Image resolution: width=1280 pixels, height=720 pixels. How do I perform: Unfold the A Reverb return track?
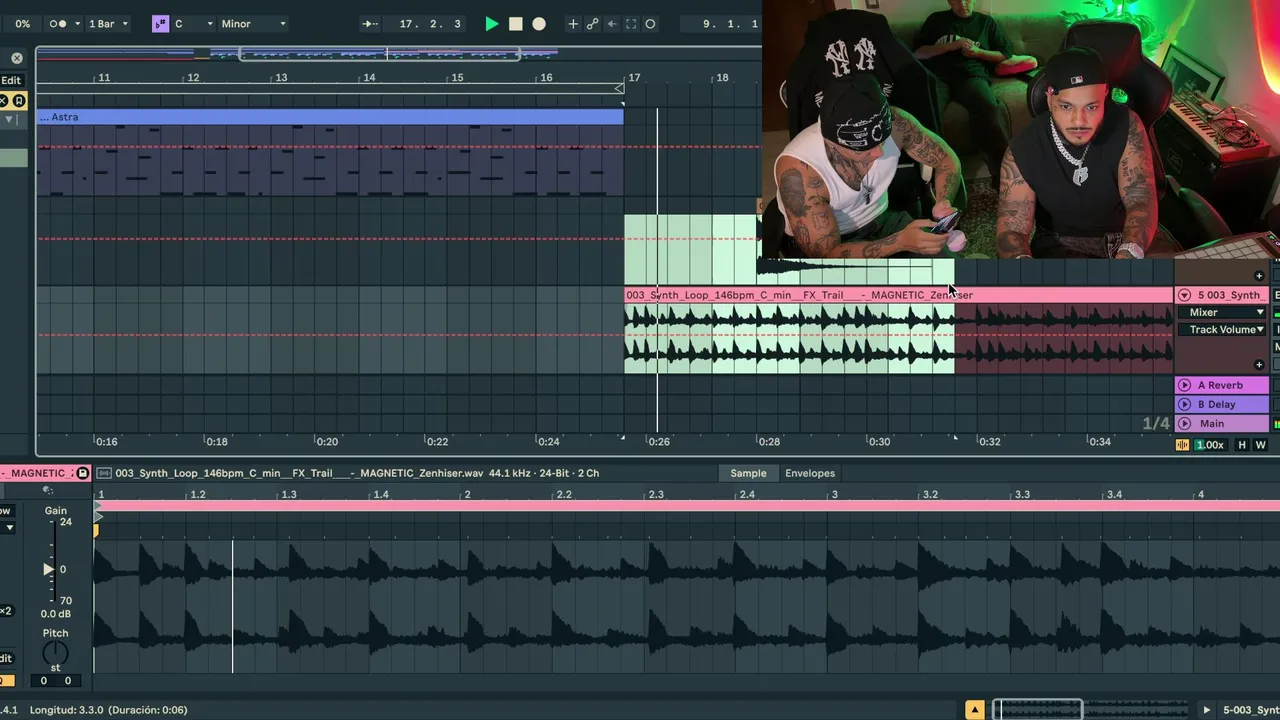(1184, 385)
